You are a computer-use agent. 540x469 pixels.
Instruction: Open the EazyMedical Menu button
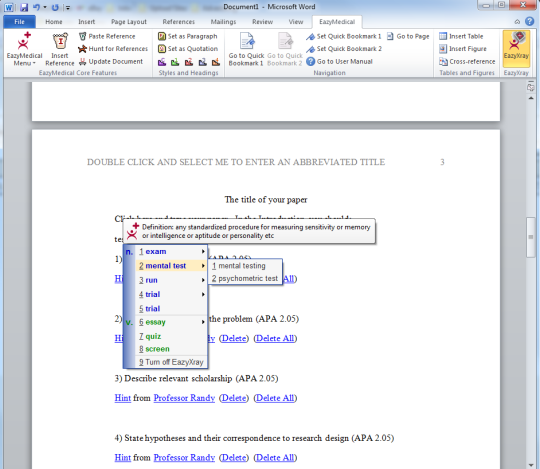tap(24, 49)
